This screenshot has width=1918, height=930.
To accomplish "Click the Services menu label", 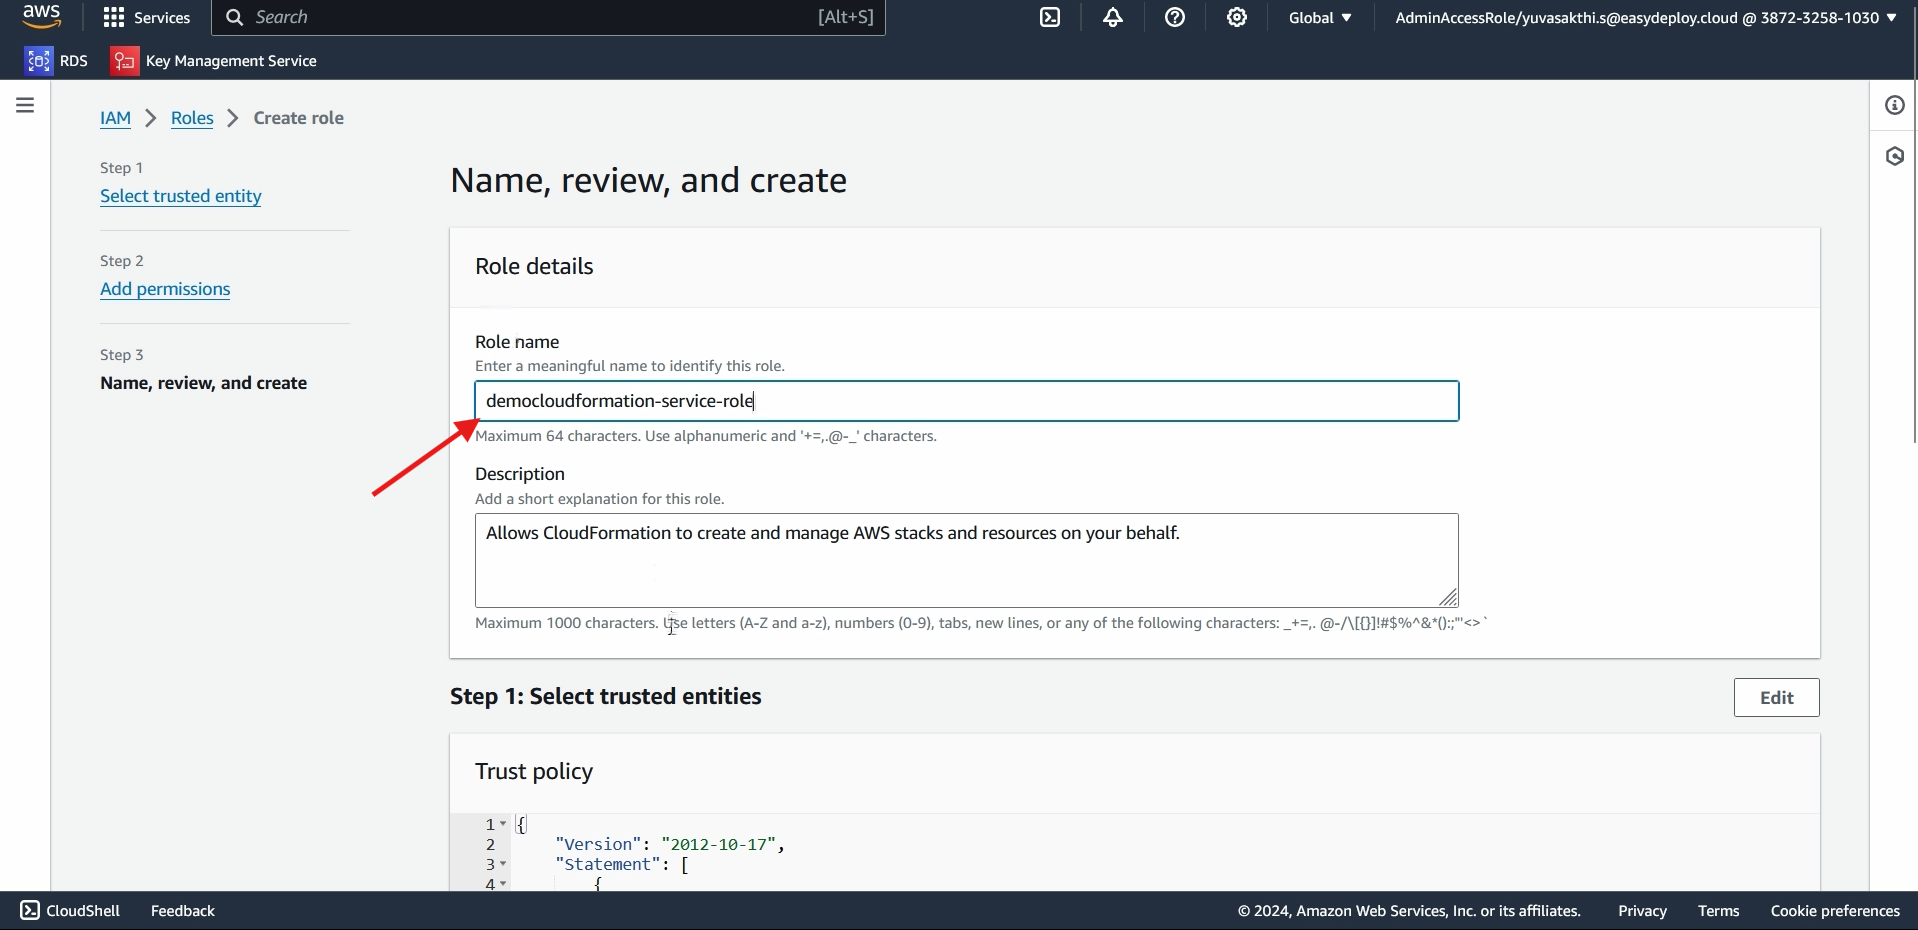I will coord(162,17).
